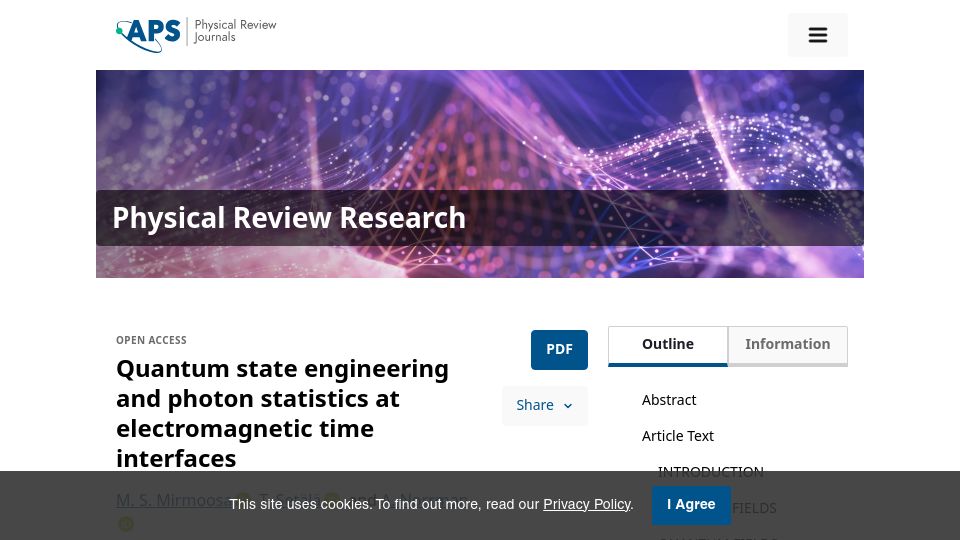Click the OPEN ACCESS label
This screenshot has width=960, height=540.
point(151,340)
